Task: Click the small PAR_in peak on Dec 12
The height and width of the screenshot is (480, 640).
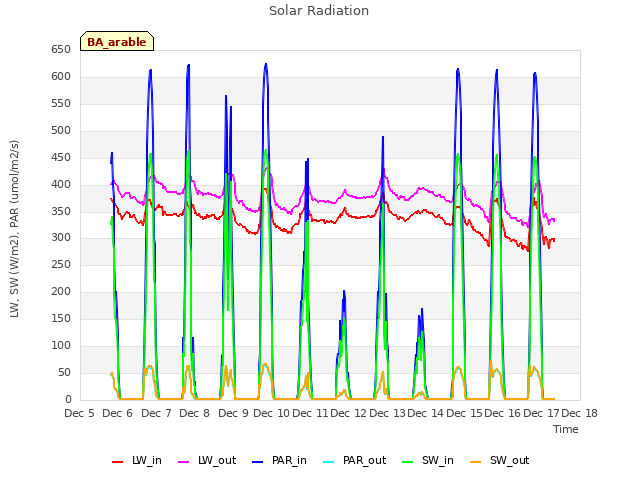Action: 344,291
